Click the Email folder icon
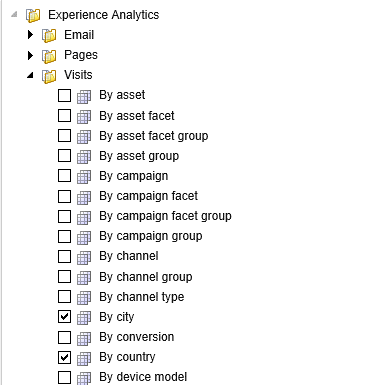391x385 pixels. (49, 35)
